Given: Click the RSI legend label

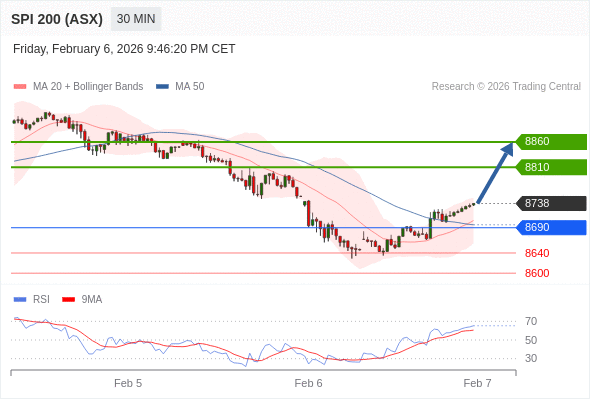Looking at the screenshot, I should pos(41,300).
